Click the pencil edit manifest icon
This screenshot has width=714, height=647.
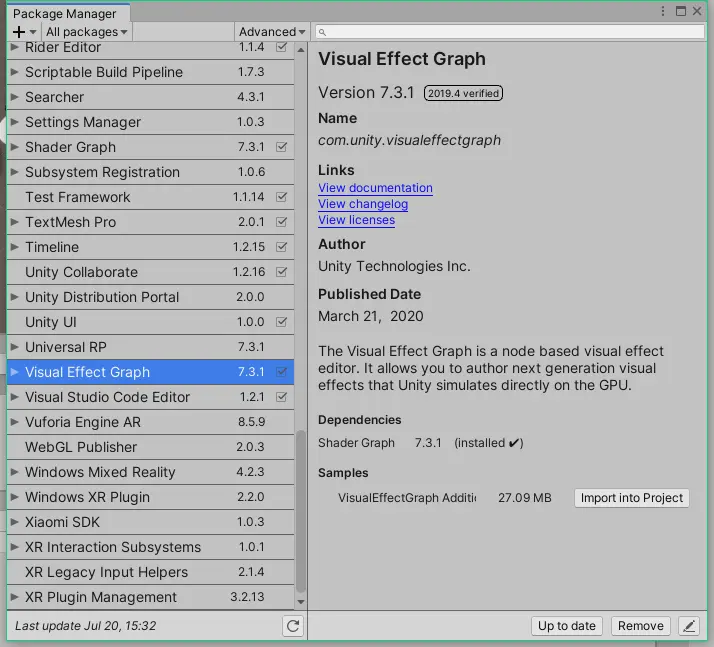(689, 626)
